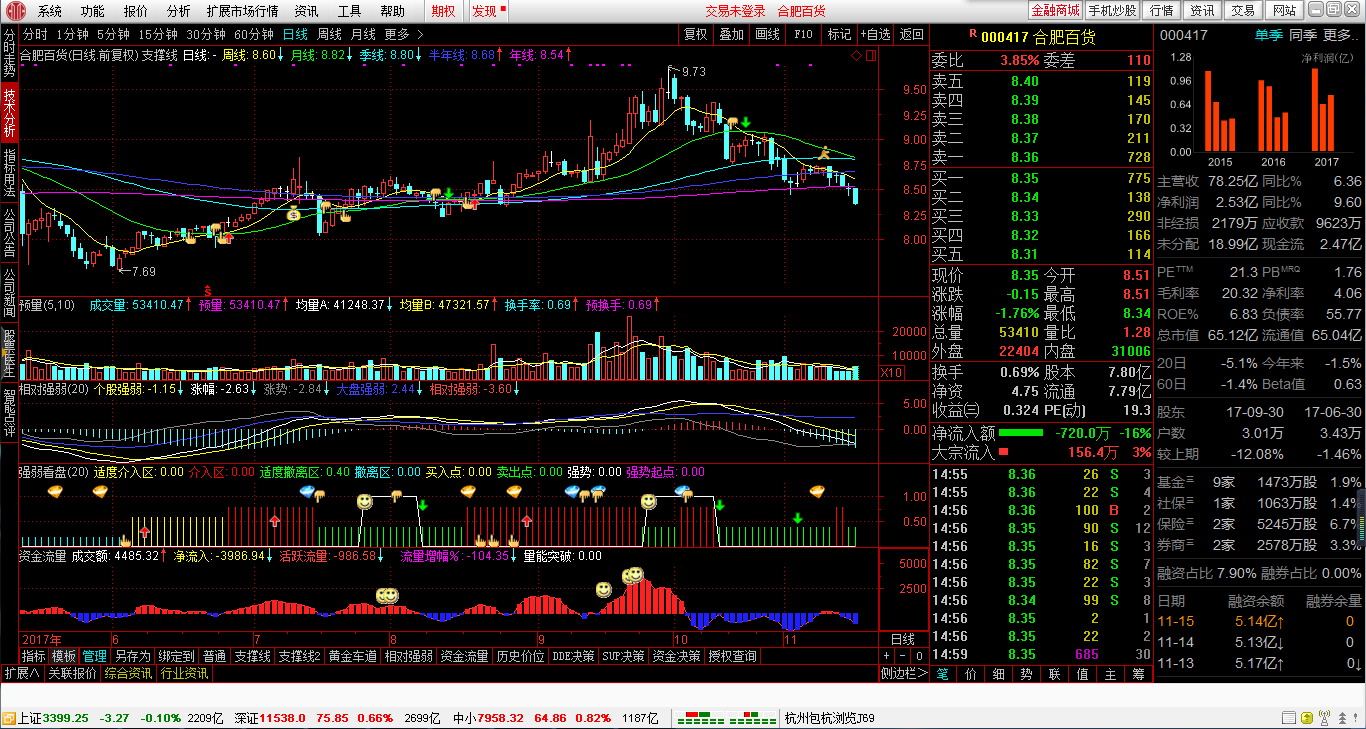Image resolution: width=1366 pixels, height=729 pixels.
Task: Open the 分析 menu
Action: [178, 11]
